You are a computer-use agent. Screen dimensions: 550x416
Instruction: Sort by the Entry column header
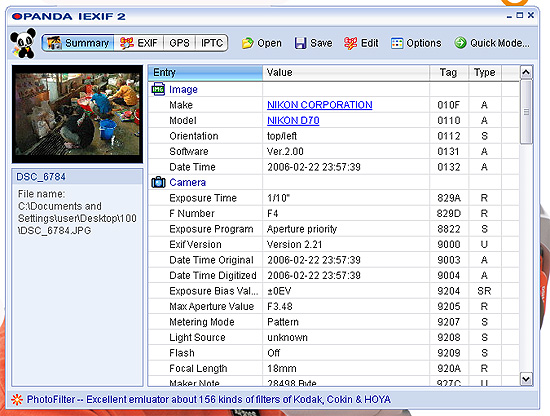(205, 73)
